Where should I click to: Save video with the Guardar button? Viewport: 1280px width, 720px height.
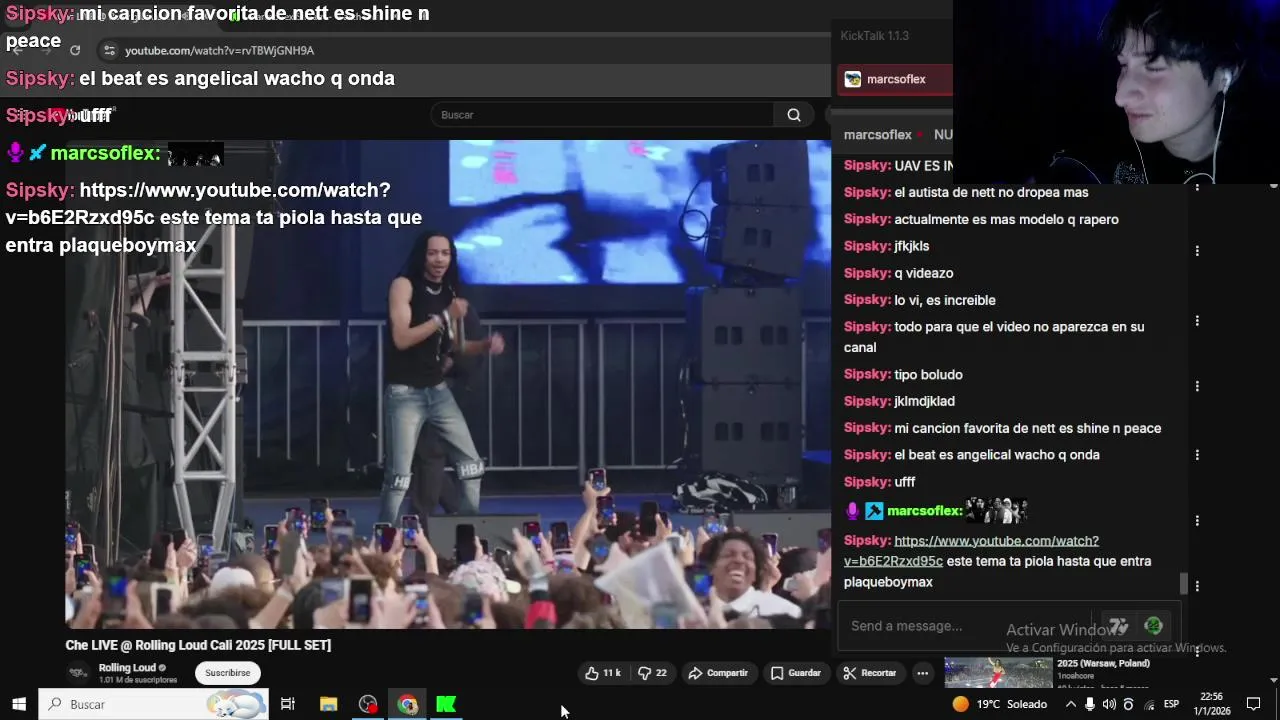tap(796, 673)
